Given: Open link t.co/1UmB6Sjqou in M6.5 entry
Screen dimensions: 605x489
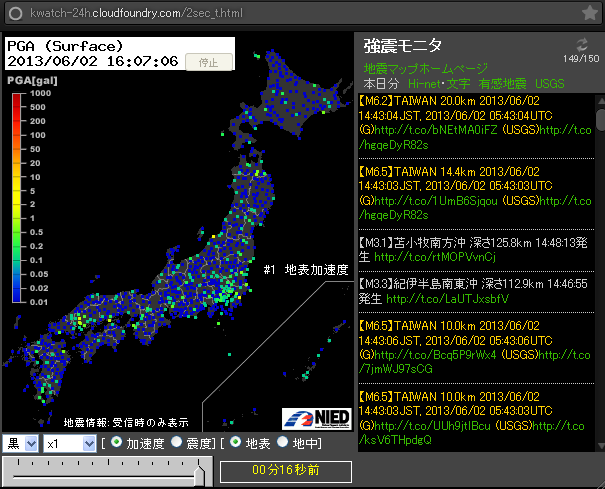Looking at the screenshot, I should click(436, 201).
